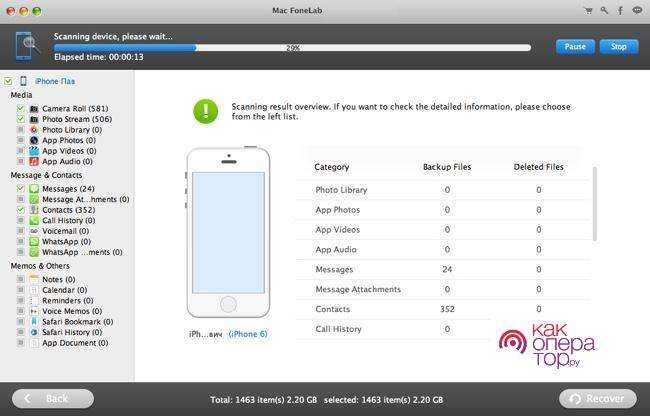Click the Photo Stream icon
This screenshot has height=416, width=650.
point(34,119)
